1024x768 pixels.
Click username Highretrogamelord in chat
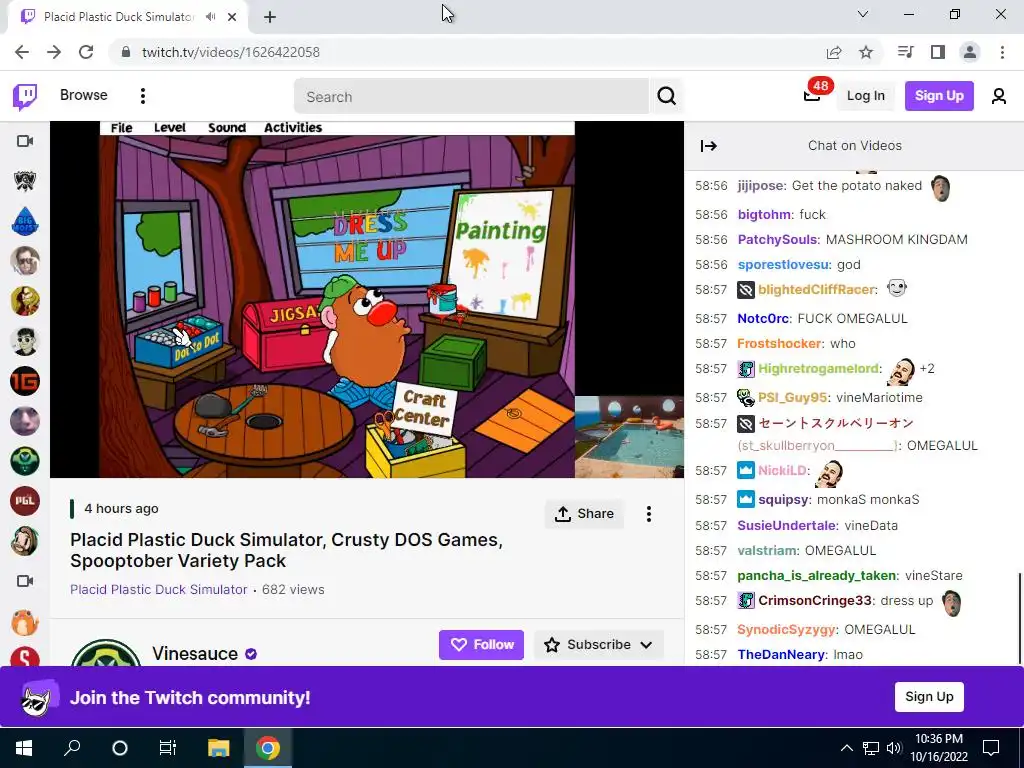point(818,368)
